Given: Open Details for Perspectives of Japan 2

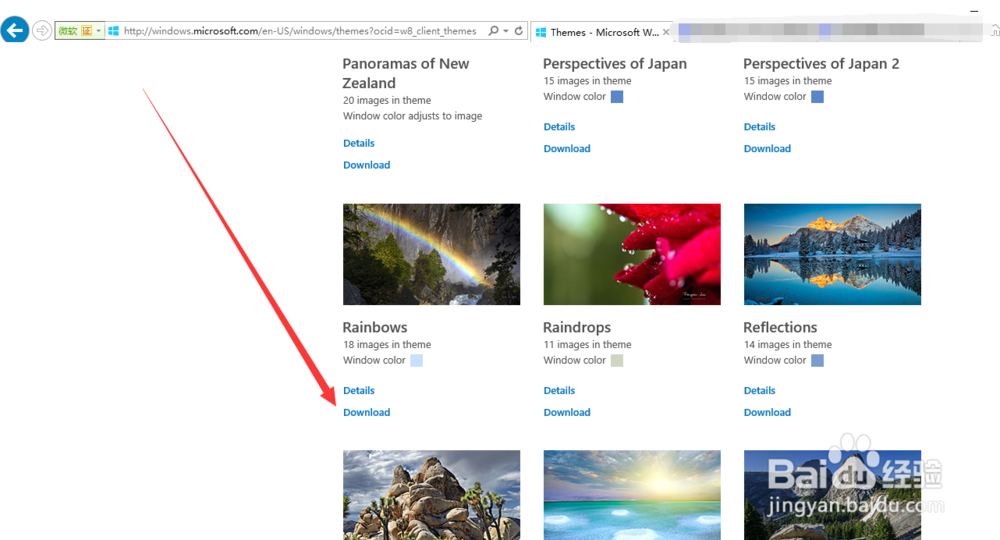Looking at the screenshot, I should 759,127.
